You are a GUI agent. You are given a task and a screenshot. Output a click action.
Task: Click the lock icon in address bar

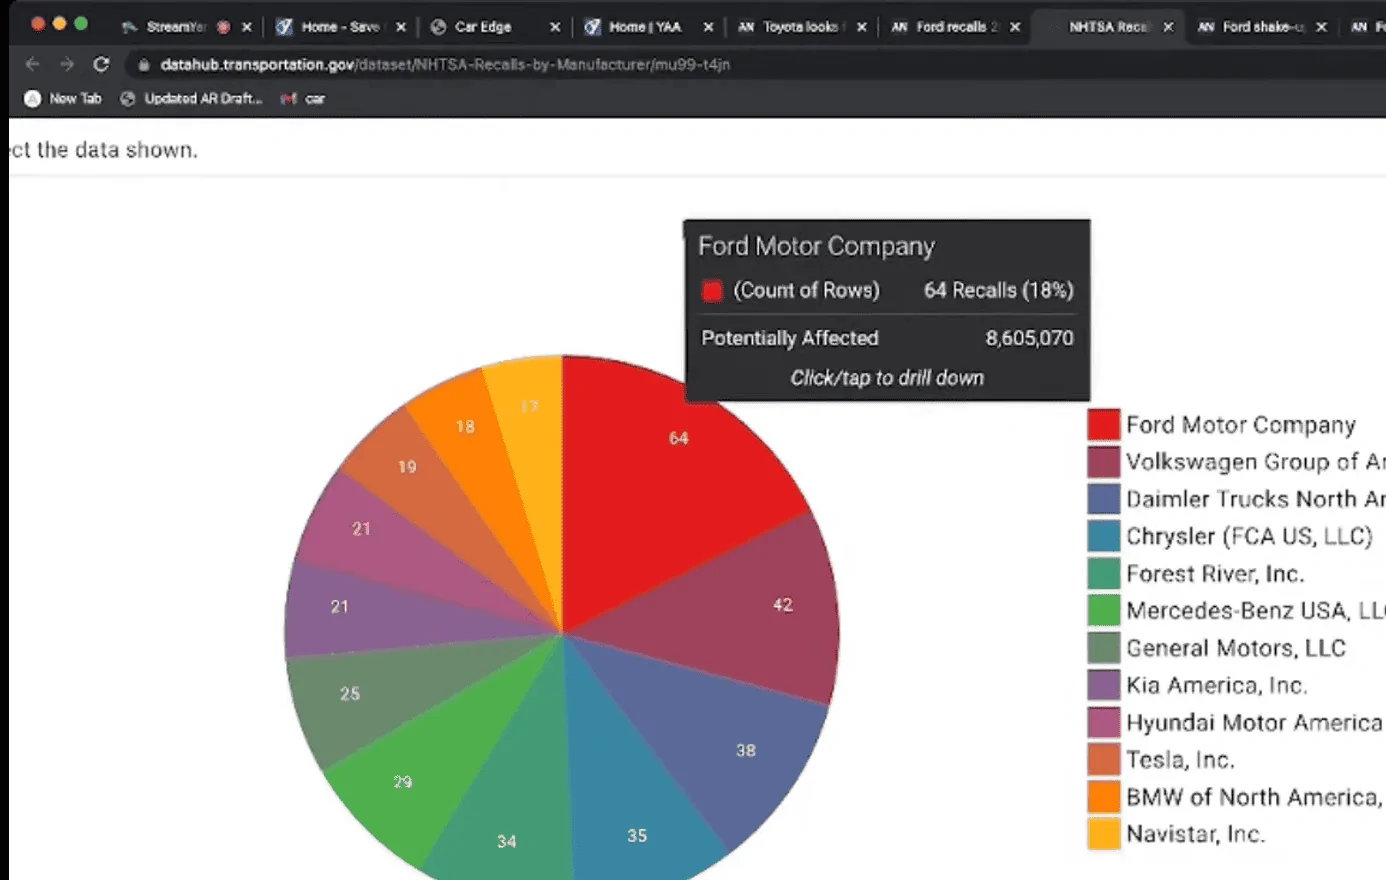pos(144,65)
